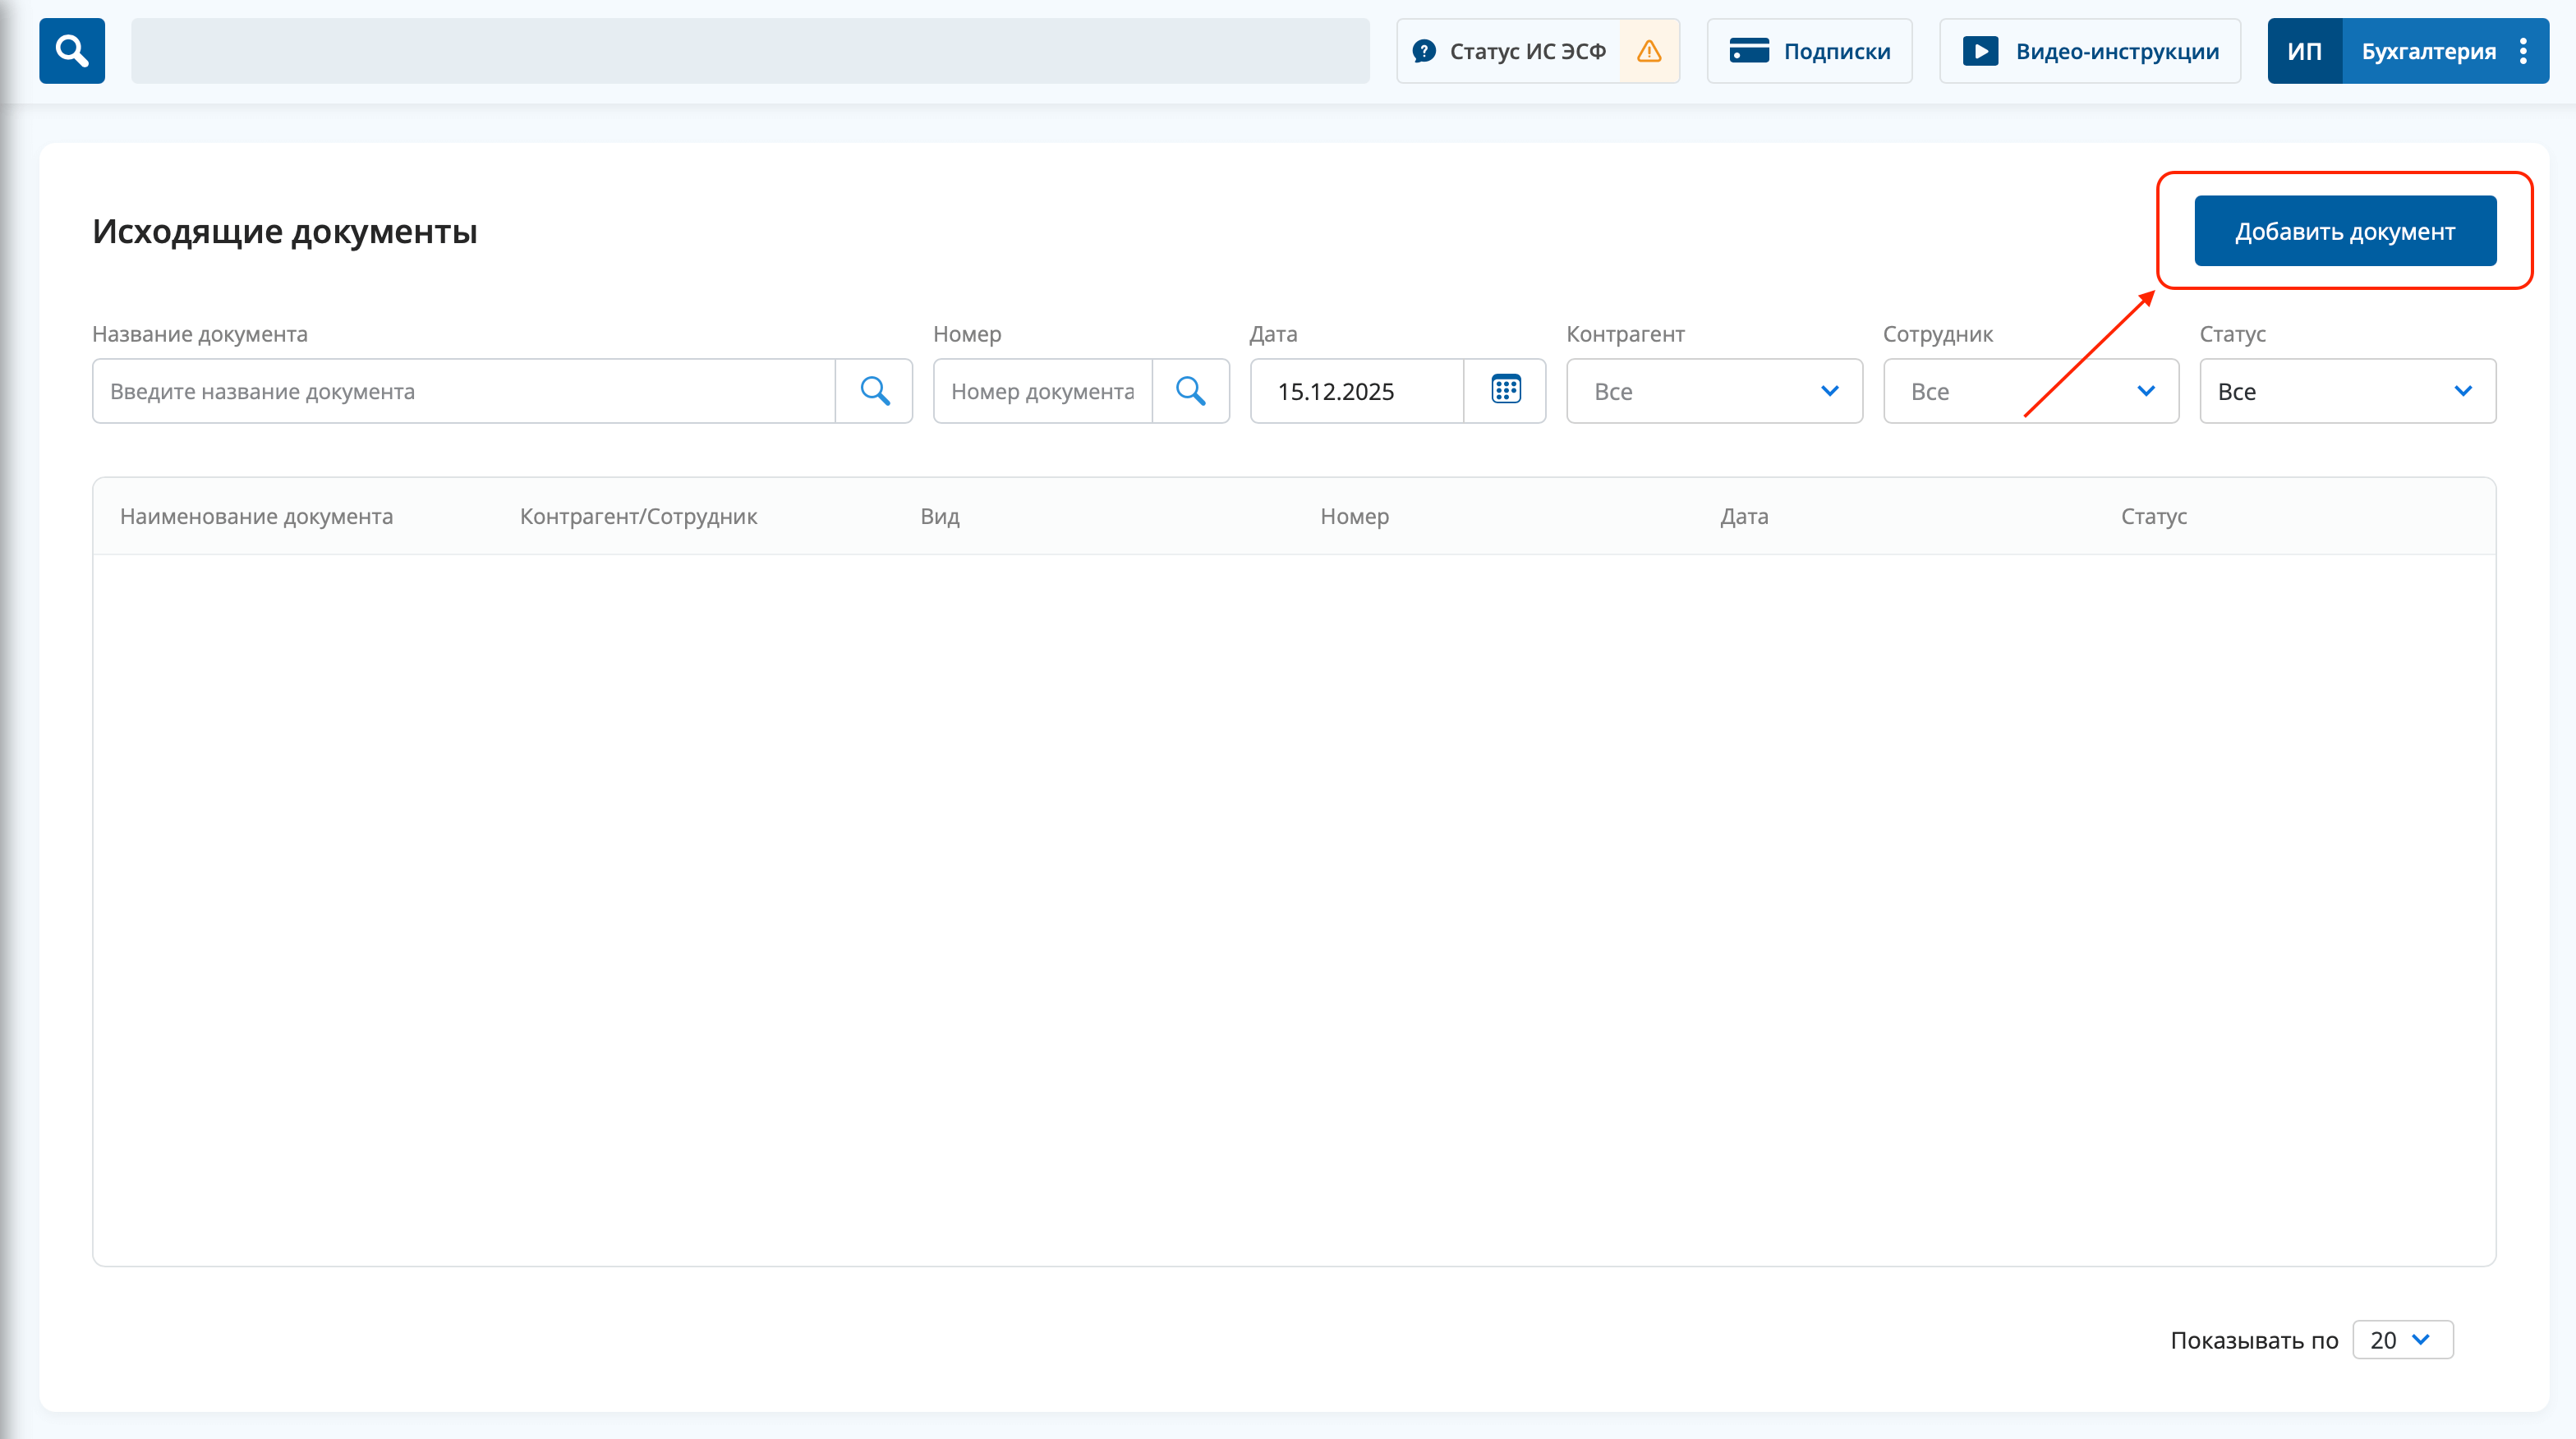The image size is (2576, 1439).
Task: Click the ИП account label
Action: click(2304, 51)
